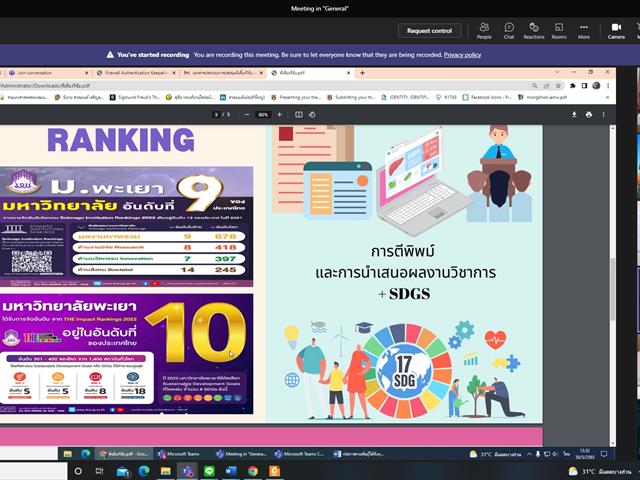Viewport: 640px width, 480px height.
Task: Open Teams from the local taskbar
Action: coord(187,471)
